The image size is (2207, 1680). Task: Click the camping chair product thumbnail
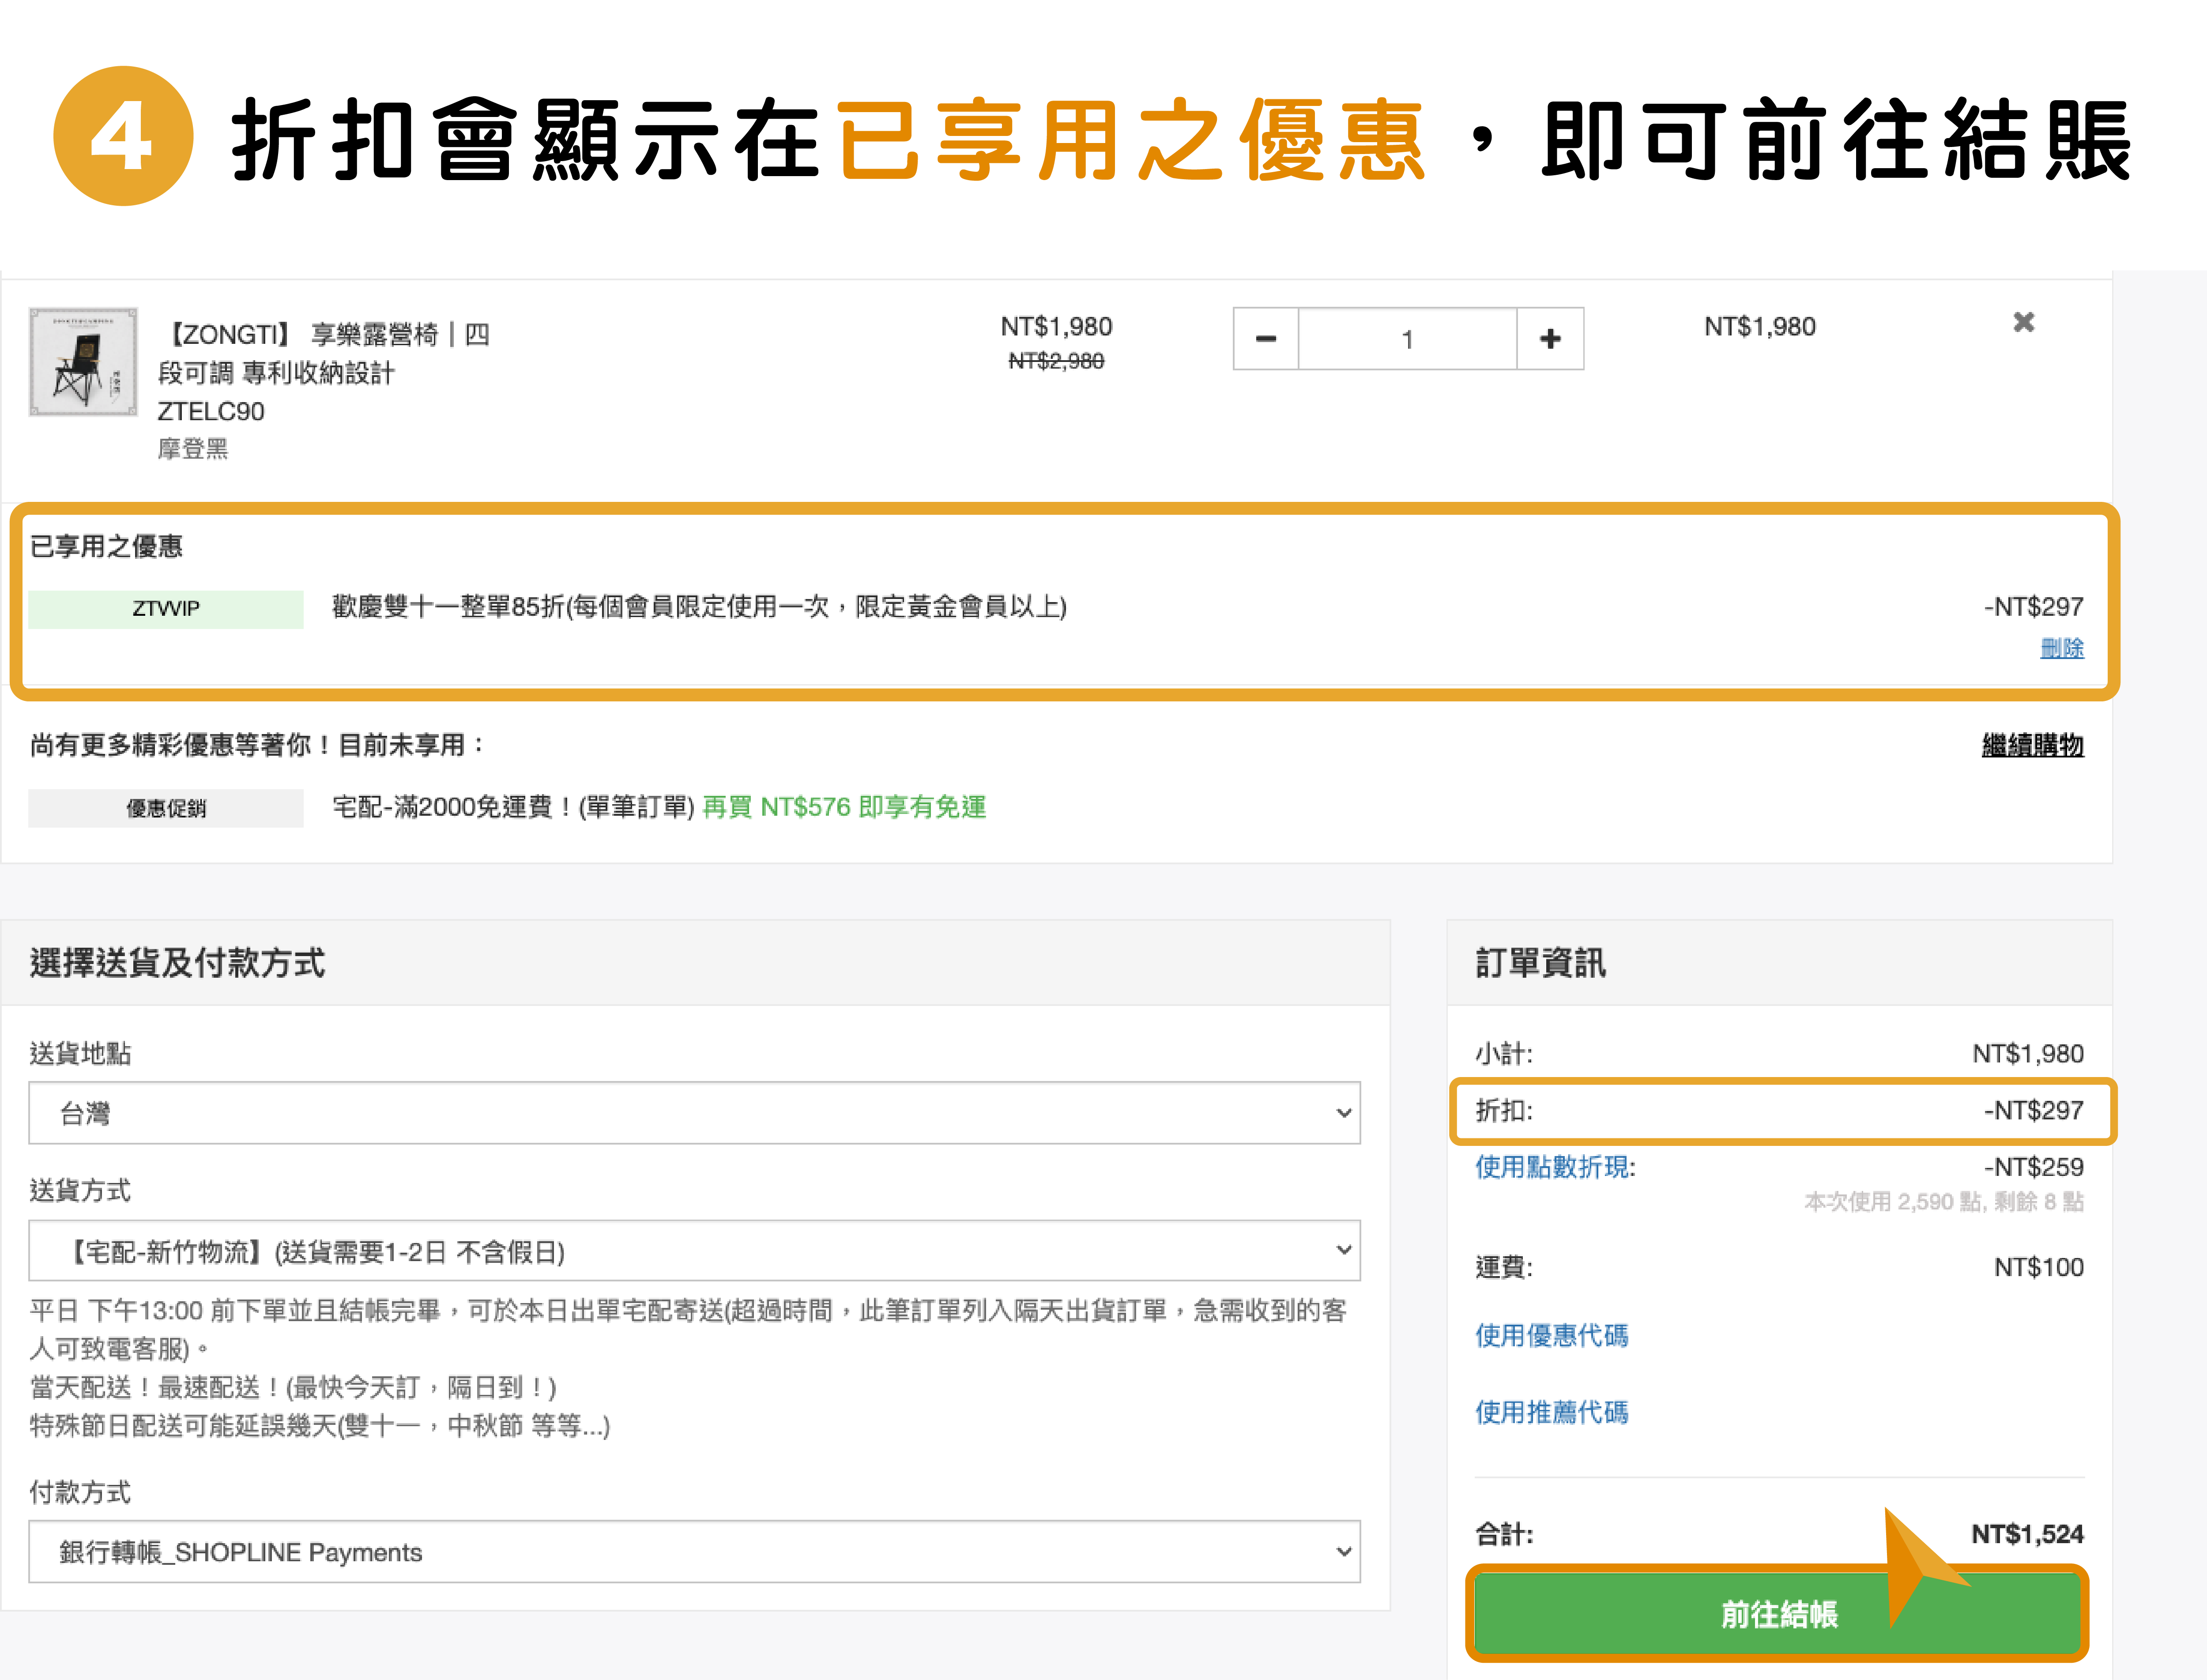(x=83, y=362)
